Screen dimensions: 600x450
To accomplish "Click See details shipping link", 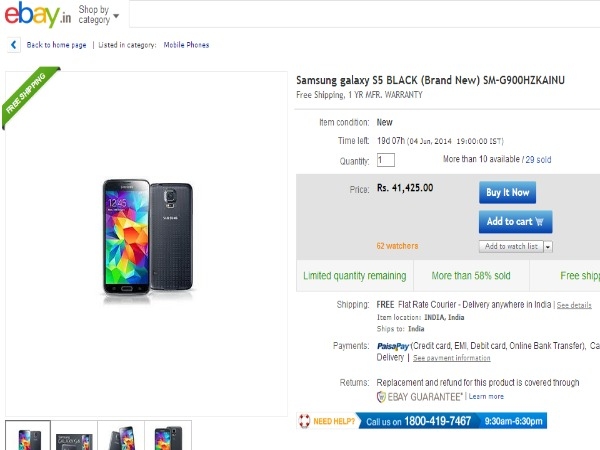I will coord(574,305).
